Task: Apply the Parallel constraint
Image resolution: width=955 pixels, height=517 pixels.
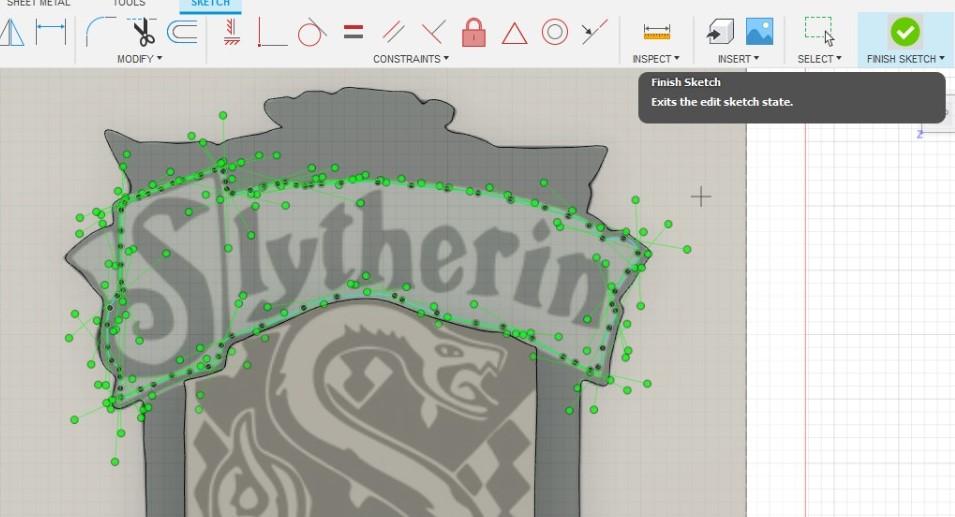Action: point(393,32)
